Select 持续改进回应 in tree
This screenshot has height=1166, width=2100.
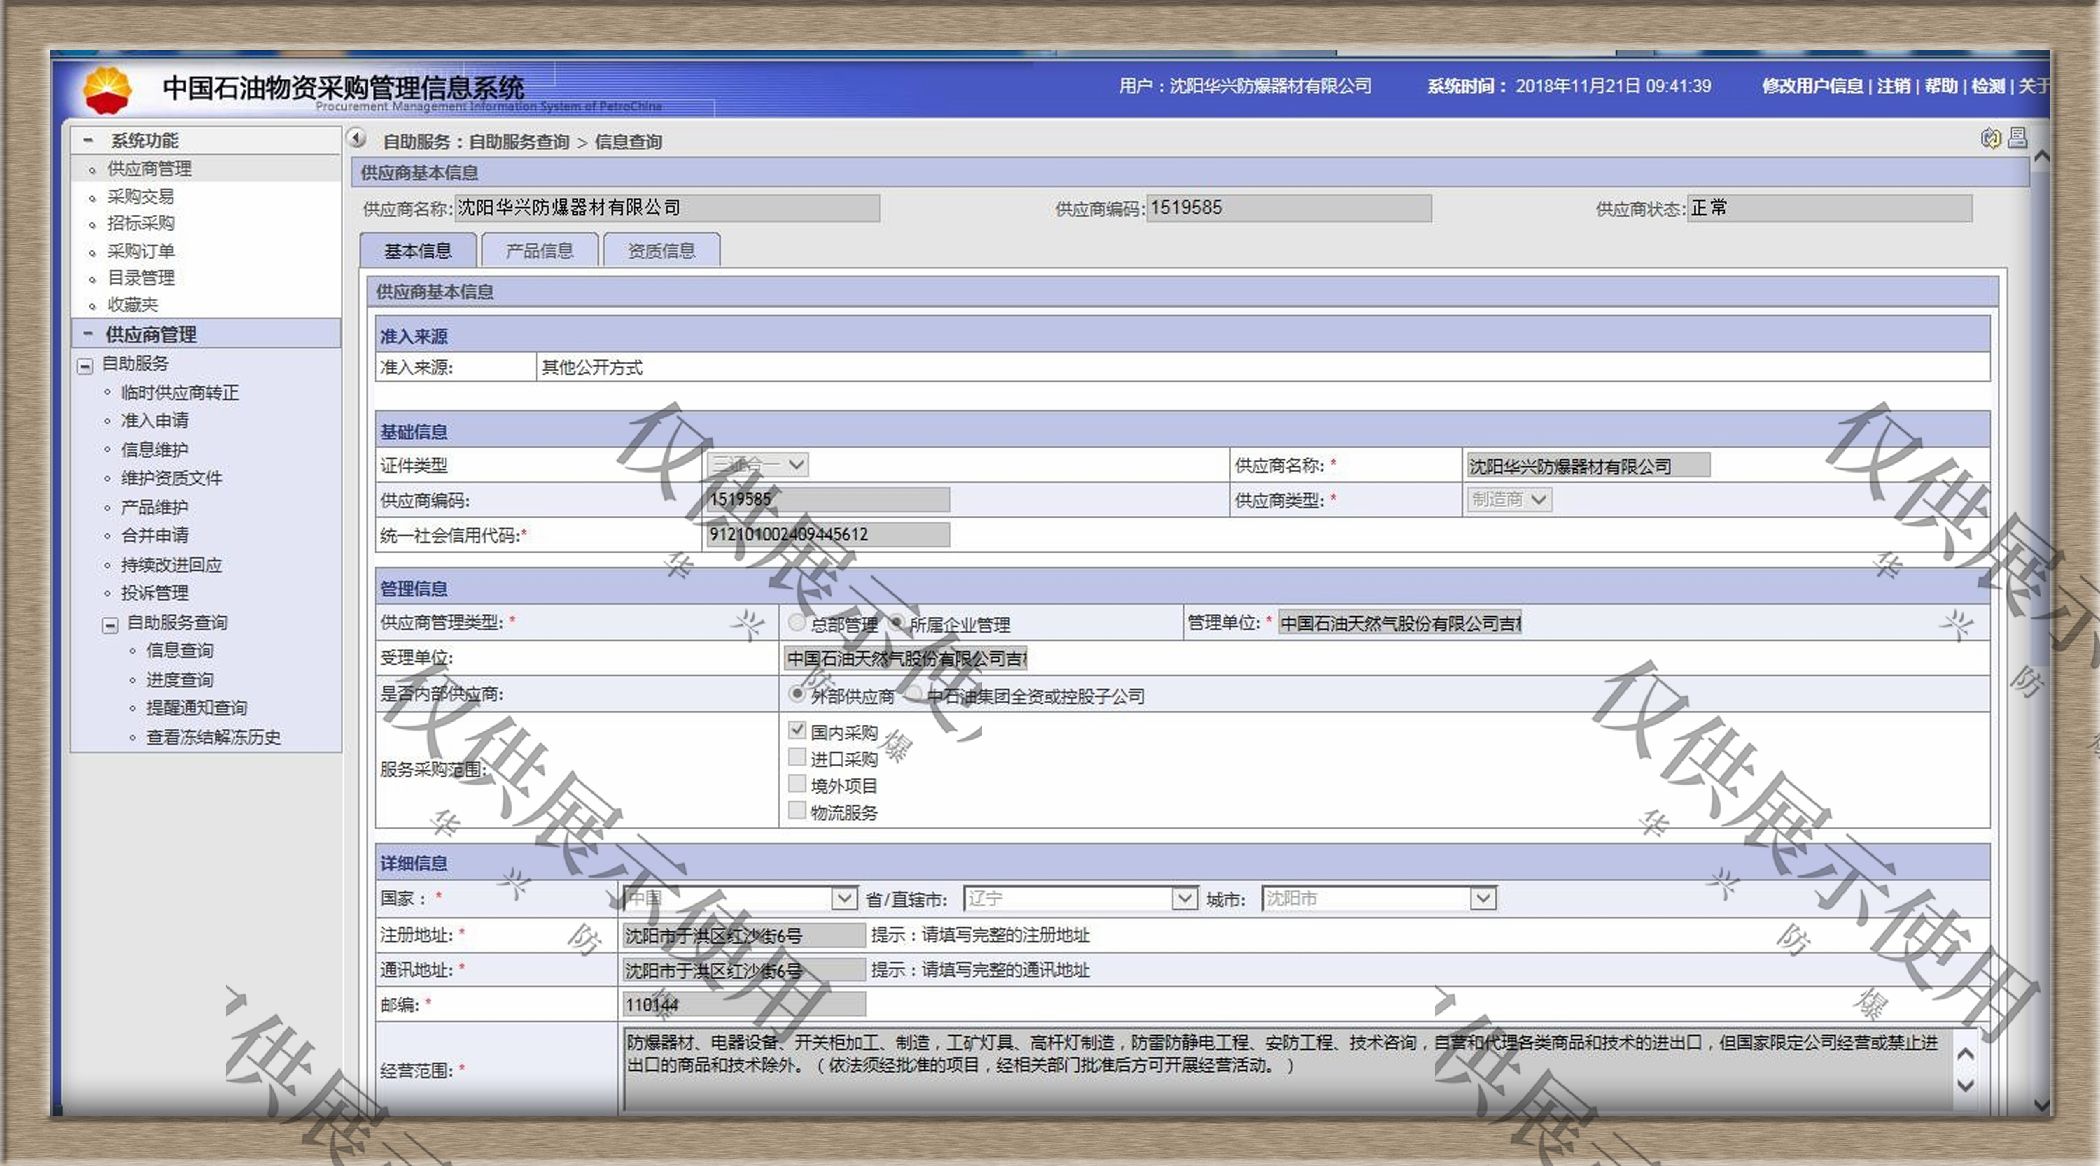click(172, 565)
